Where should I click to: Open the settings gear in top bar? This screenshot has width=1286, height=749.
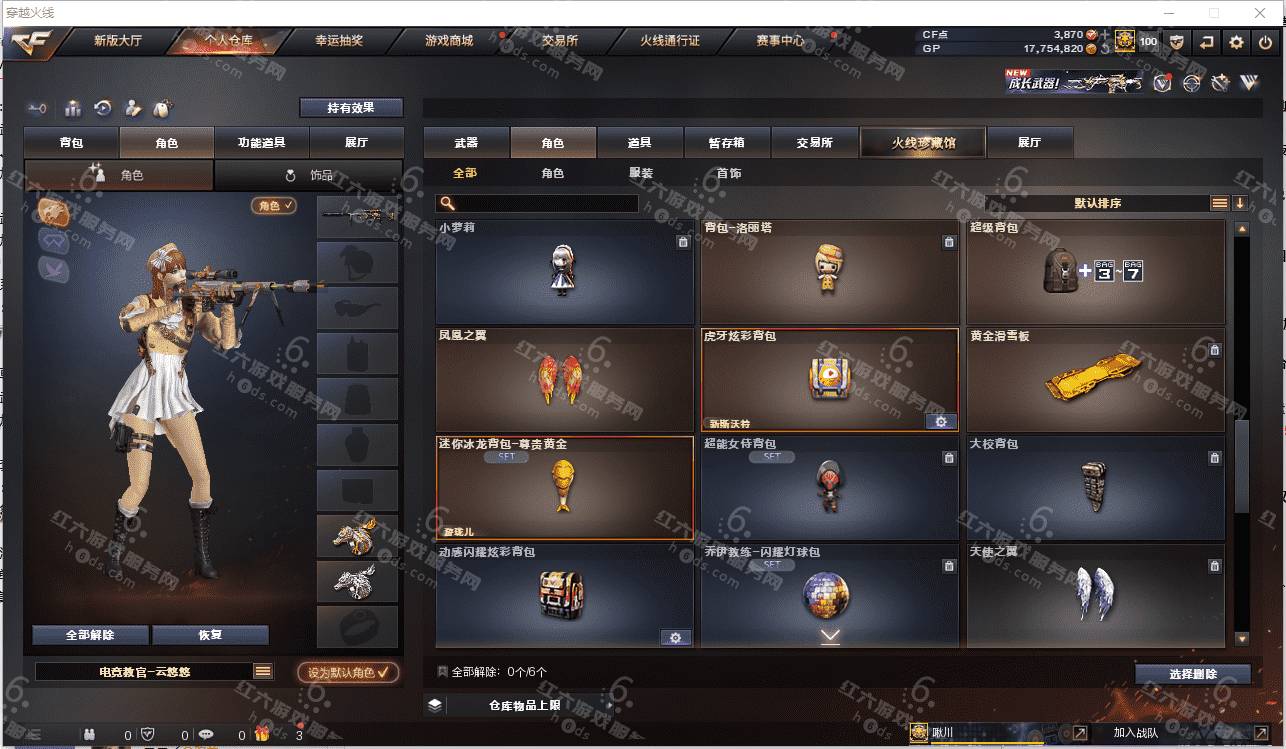pos(1237,42)
